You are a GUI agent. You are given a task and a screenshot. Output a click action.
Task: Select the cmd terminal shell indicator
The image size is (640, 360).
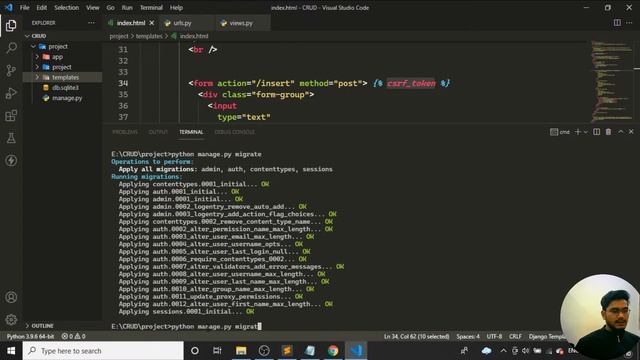click(560, 132)
